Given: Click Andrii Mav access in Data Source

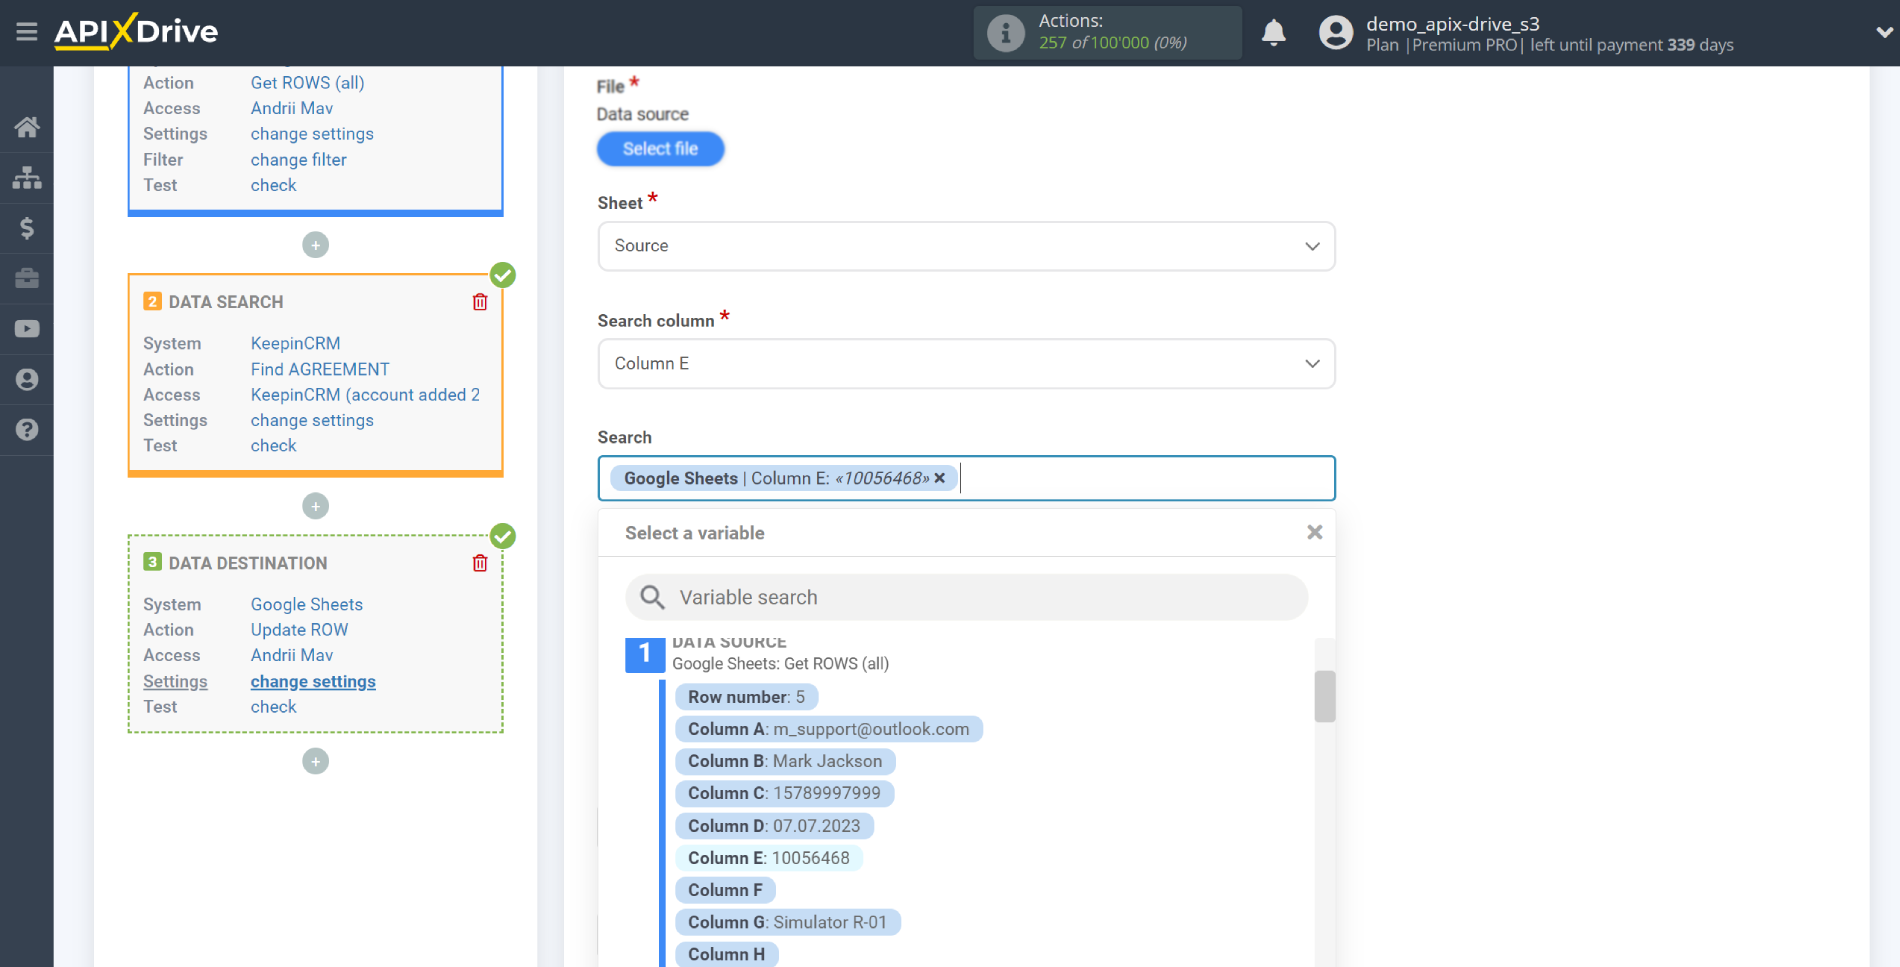Looking at the screenshot, I should [x=292, y=108].
